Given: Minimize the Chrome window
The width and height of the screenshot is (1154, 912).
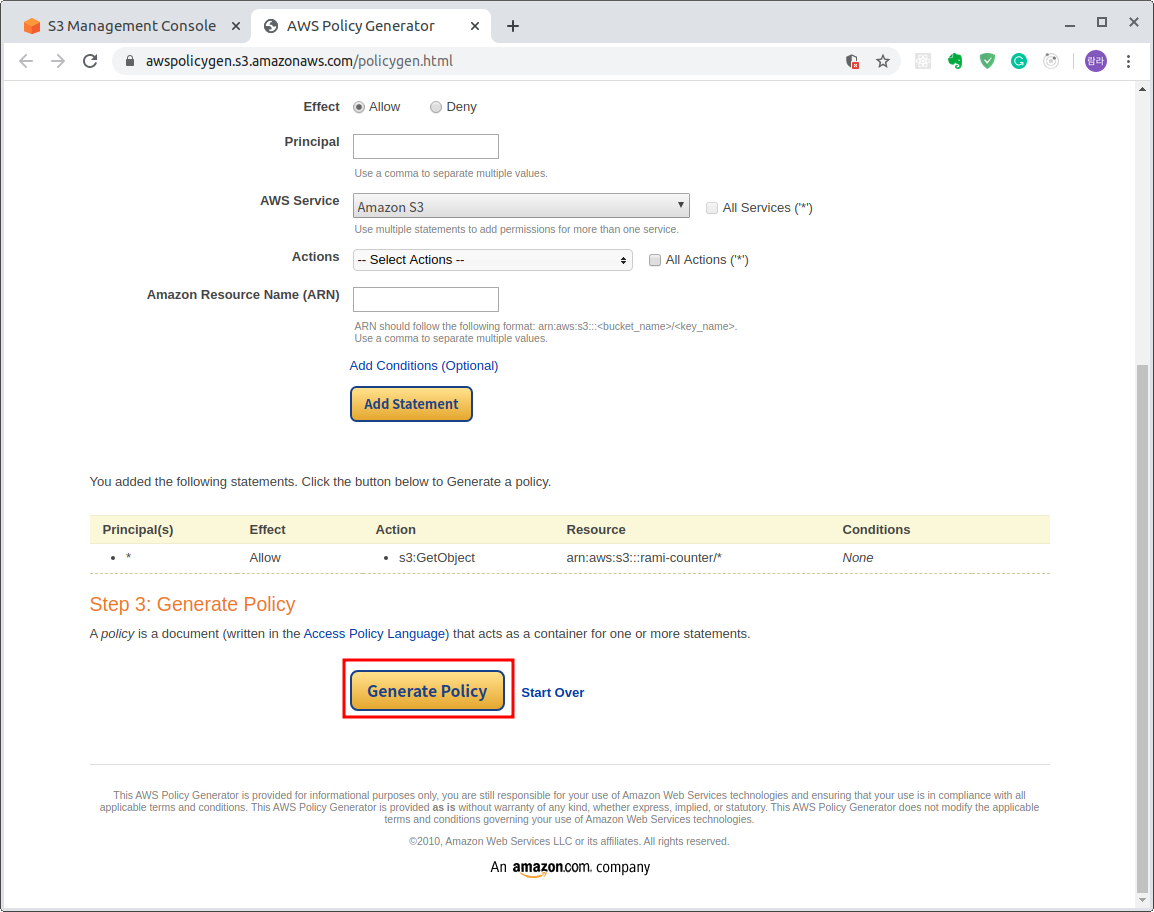Looking at the screenshot, I should pos(1070,24).
